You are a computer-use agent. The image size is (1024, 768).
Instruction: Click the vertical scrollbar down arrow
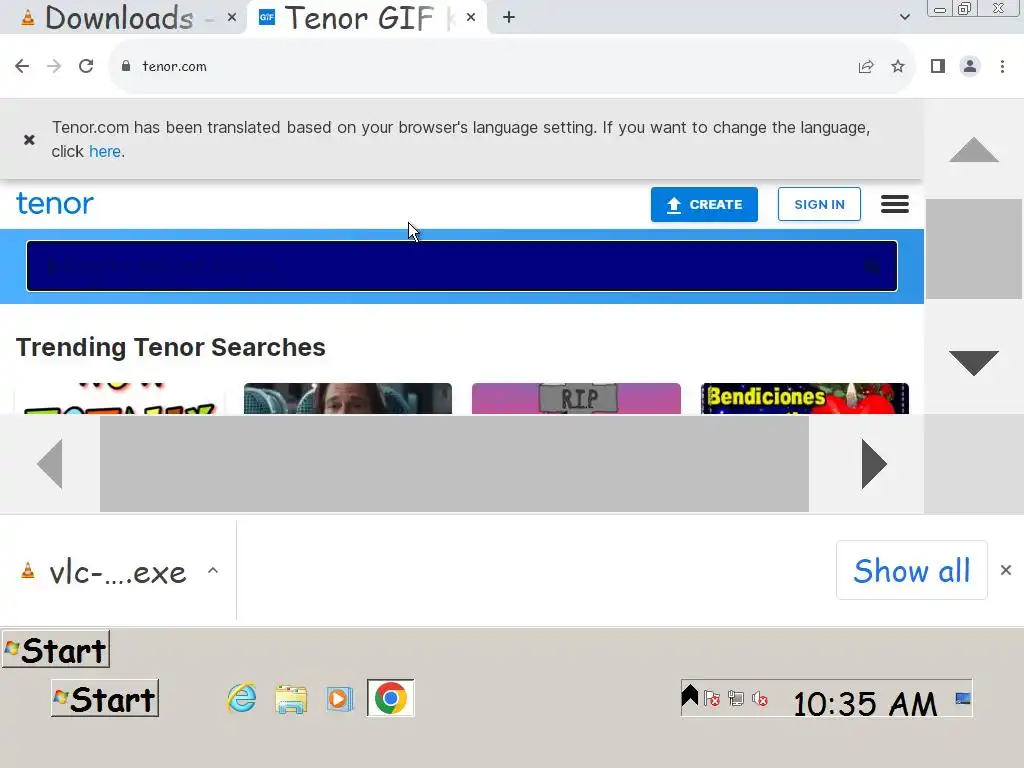pyautogui.click(x=974, y=362)
